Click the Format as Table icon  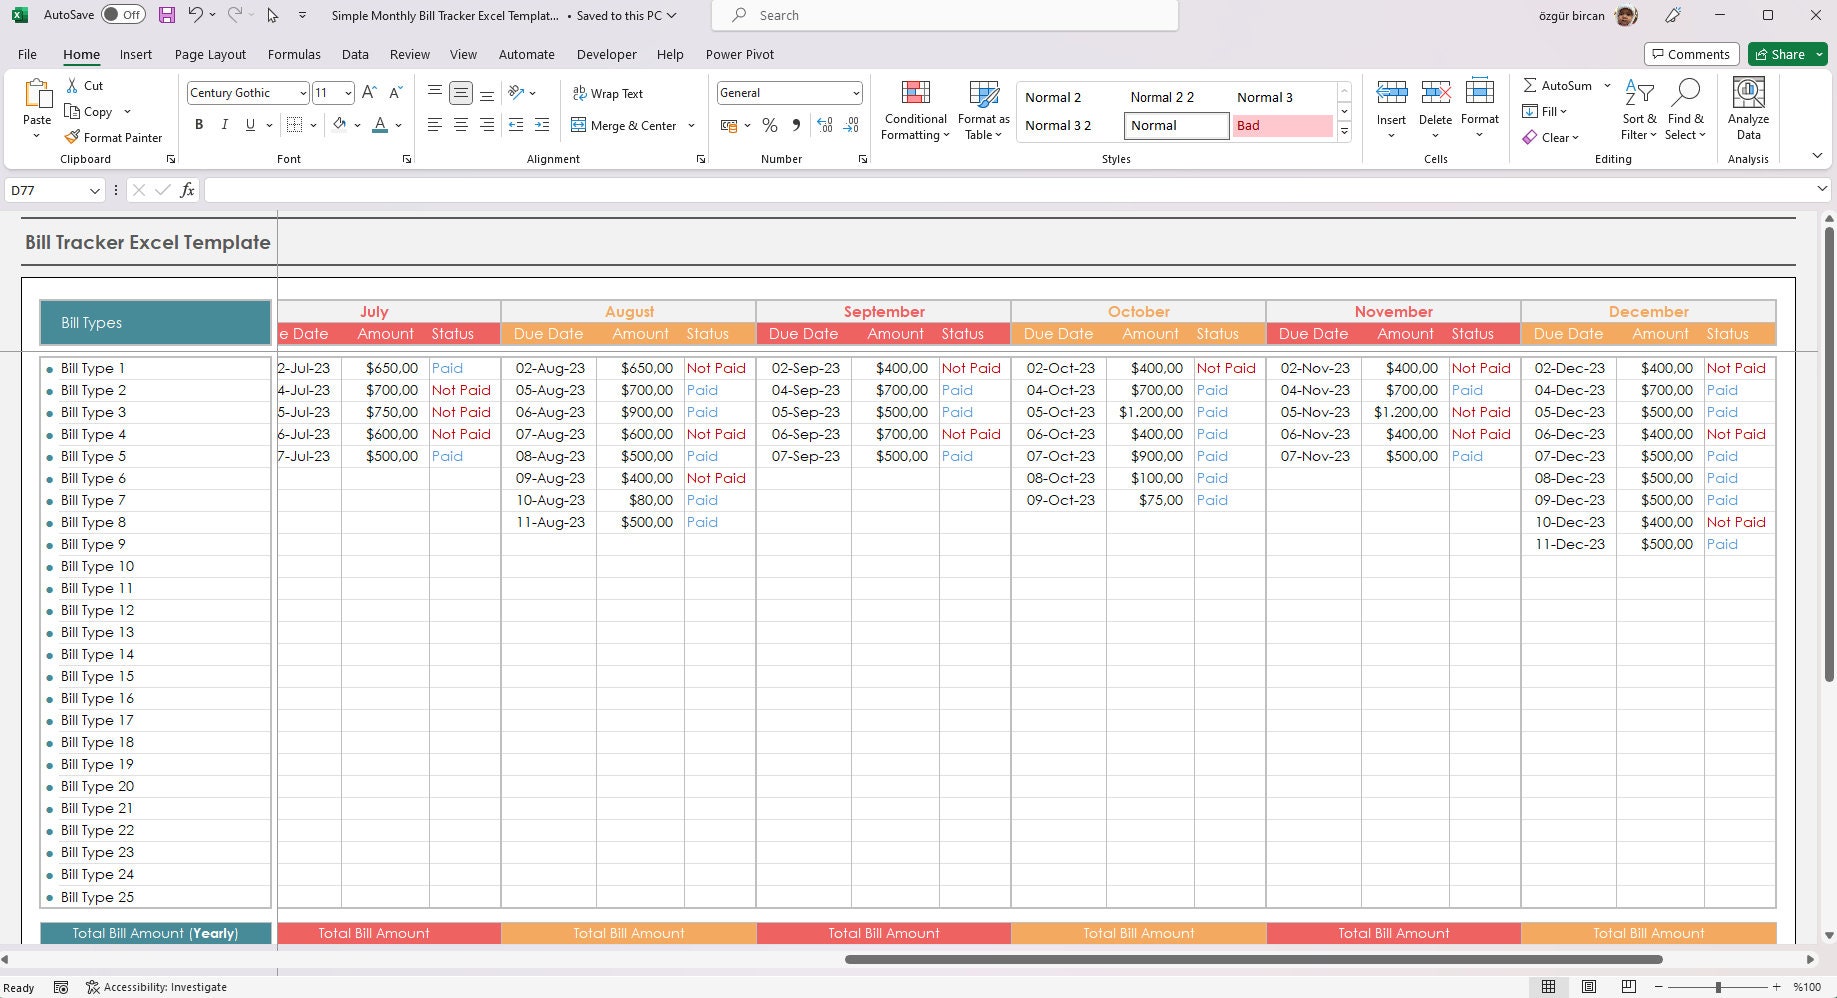984,95
